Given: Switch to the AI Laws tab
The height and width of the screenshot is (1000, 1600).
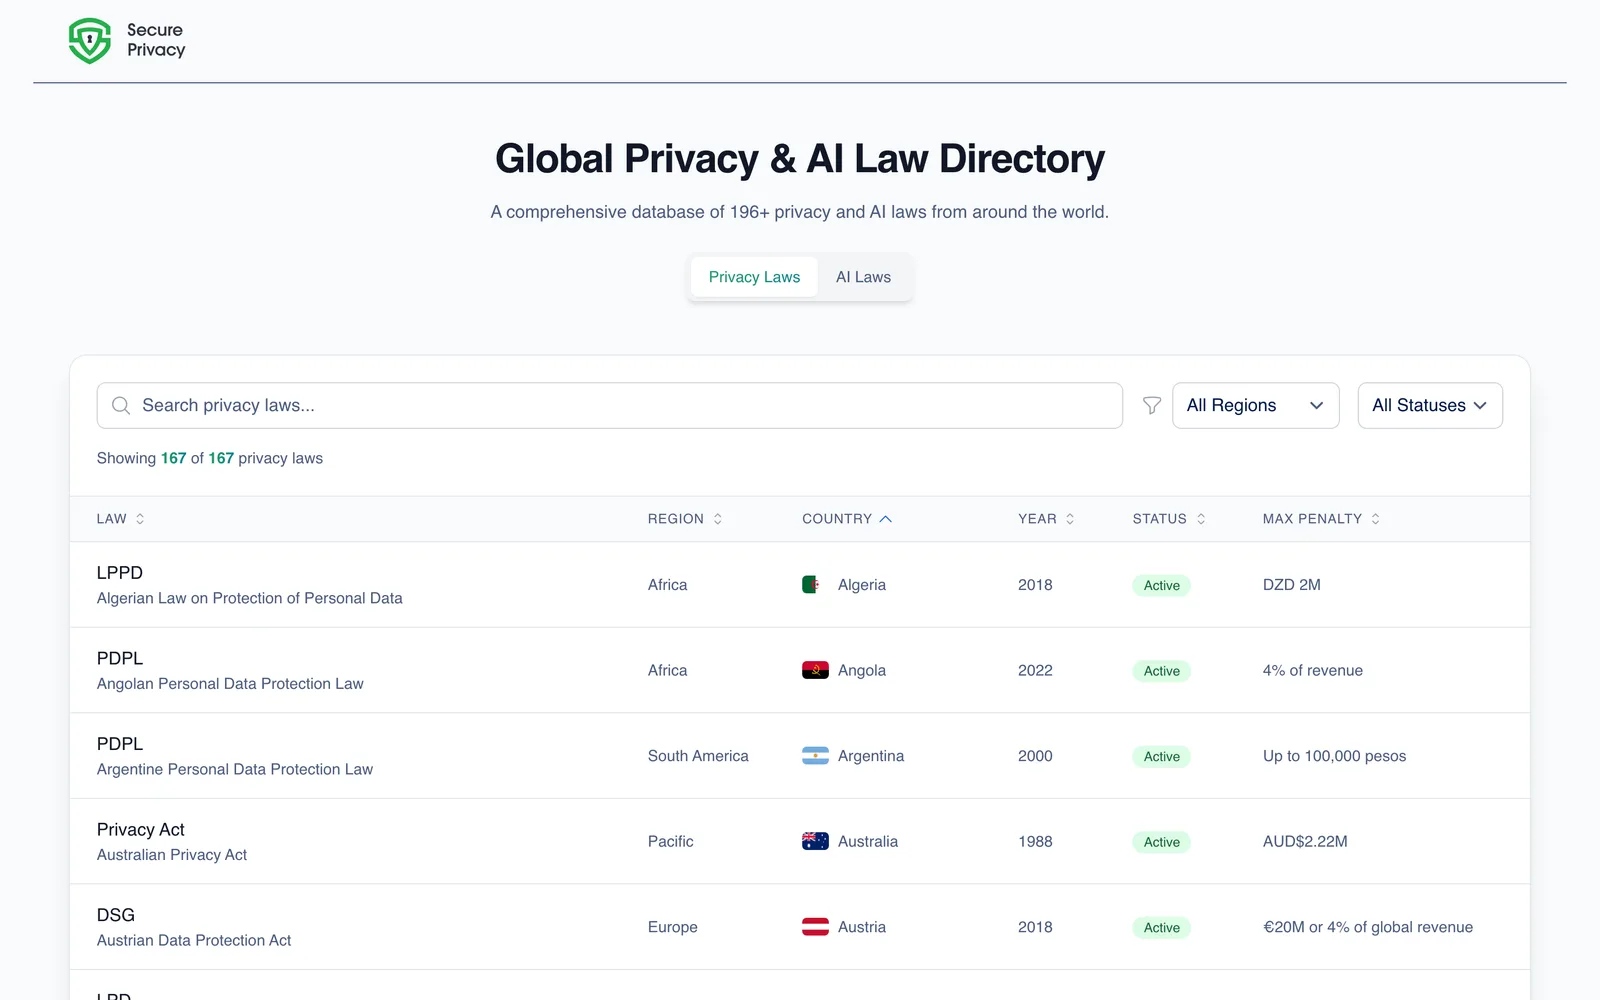Looking at the screenshot, I should tap(863, 277).
